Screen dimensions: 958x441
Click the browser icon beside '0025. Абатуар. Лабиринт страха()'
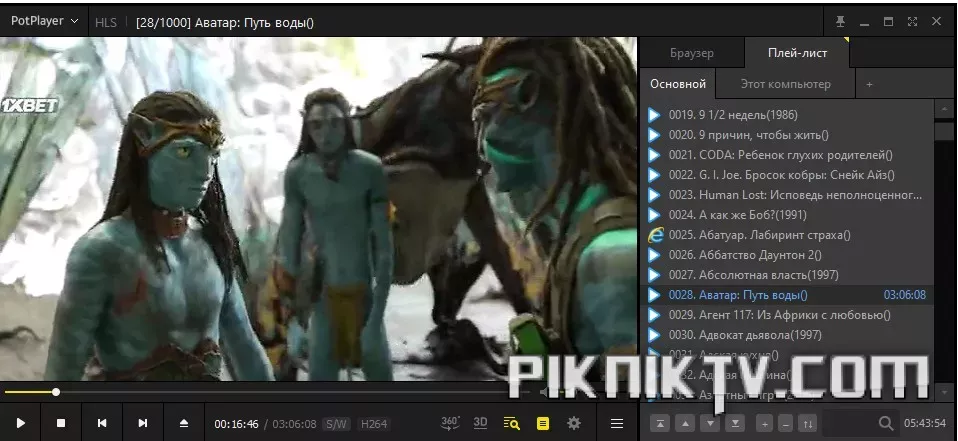click(x=655, y=235)
